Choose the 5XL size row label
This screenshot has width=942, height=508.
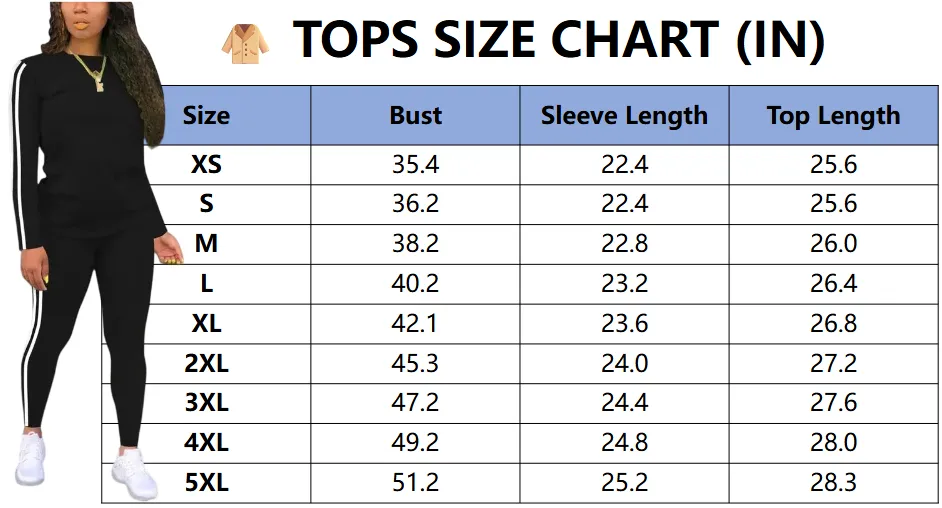(206, 483)
